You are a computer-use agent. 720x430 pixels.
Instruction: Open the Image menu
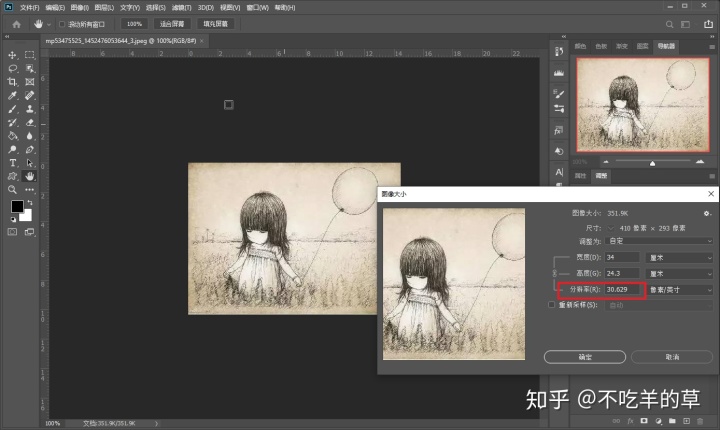[x=79, y=7]
